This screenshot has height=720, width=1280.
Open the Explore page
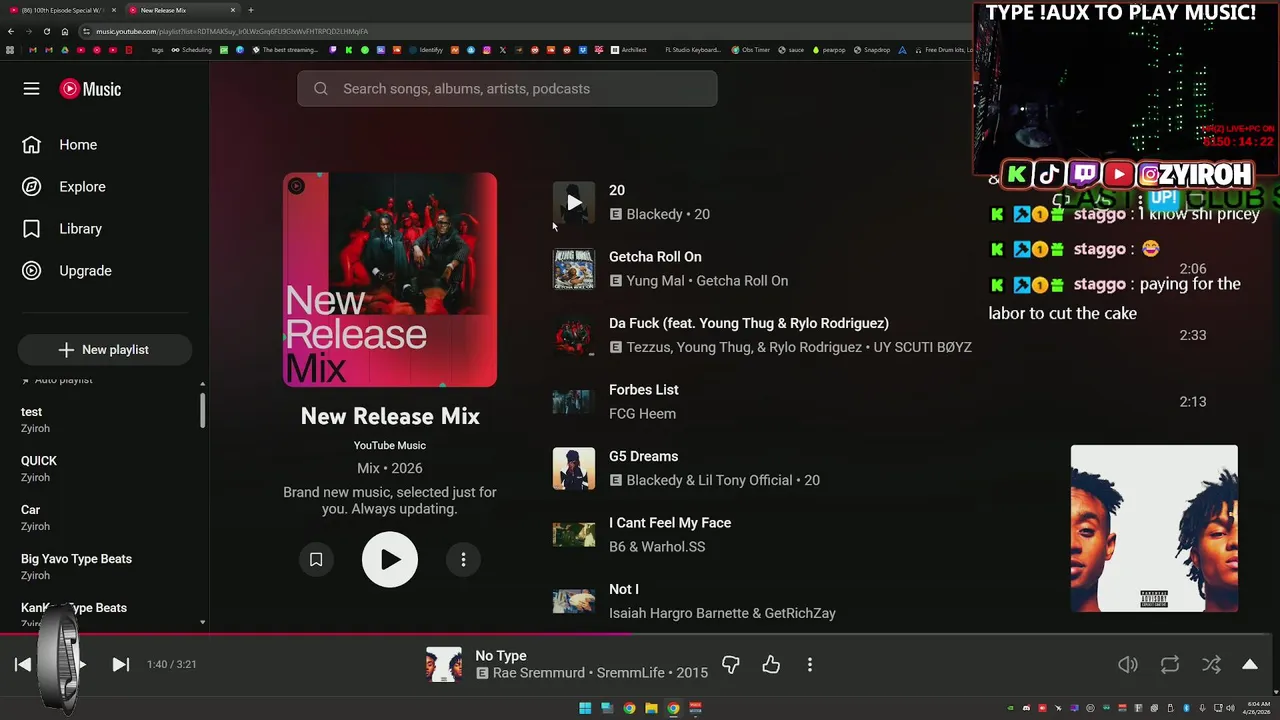tap(64, 187)
